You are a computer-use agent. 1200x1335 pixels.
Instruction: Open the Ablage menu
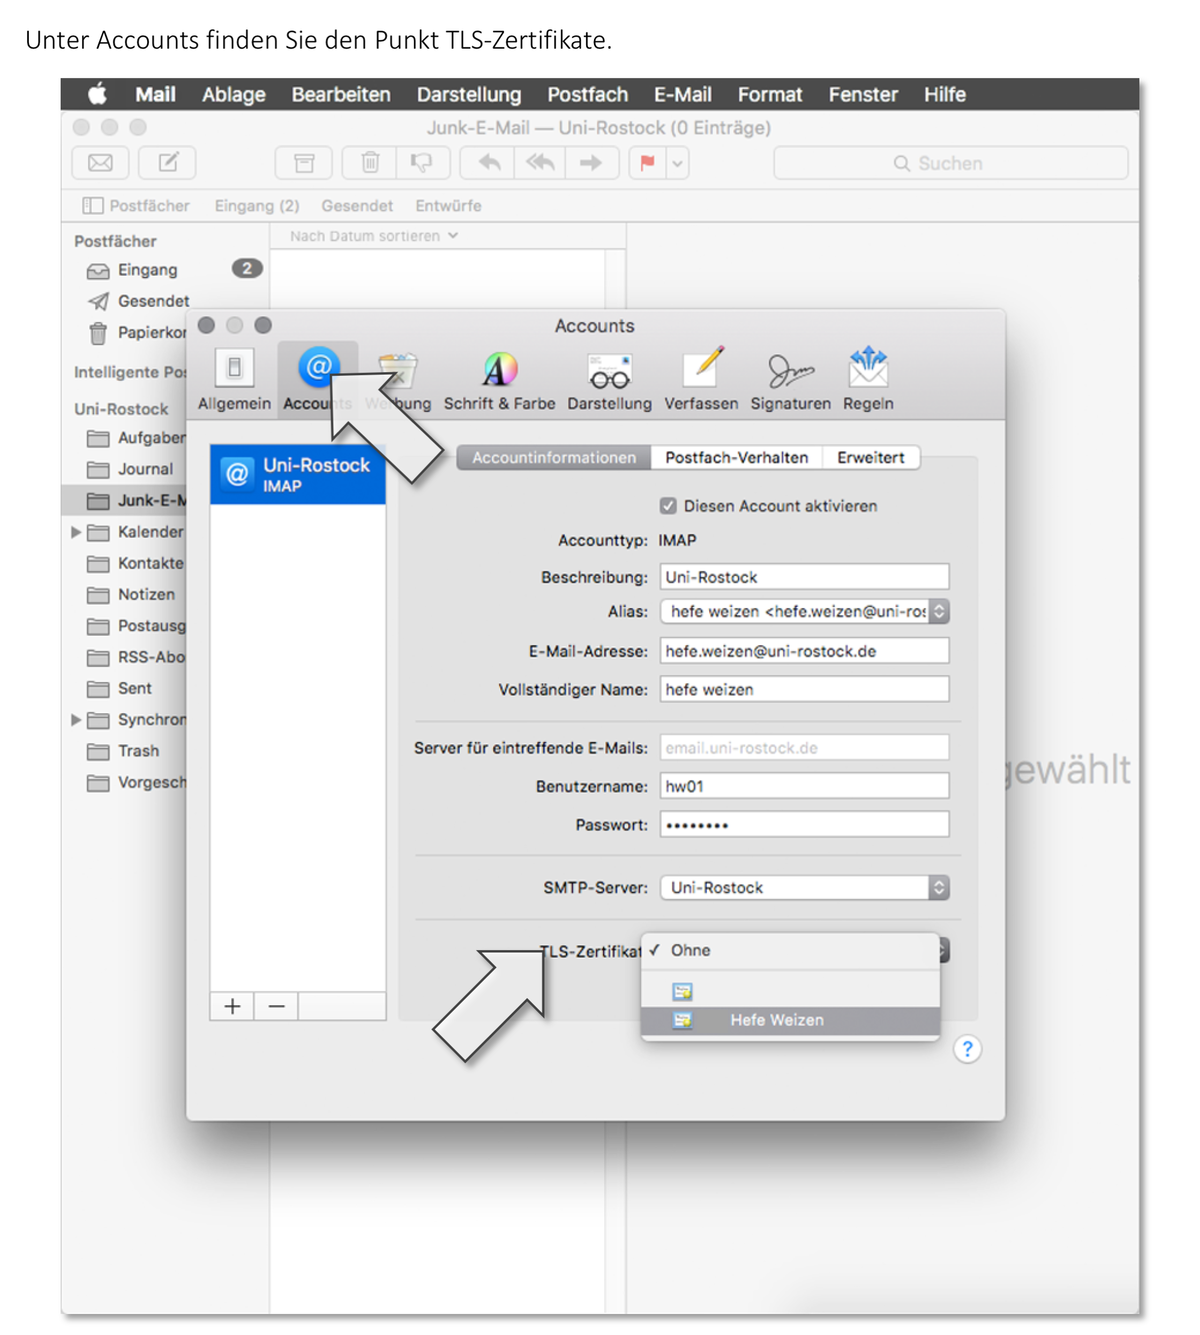233,94
